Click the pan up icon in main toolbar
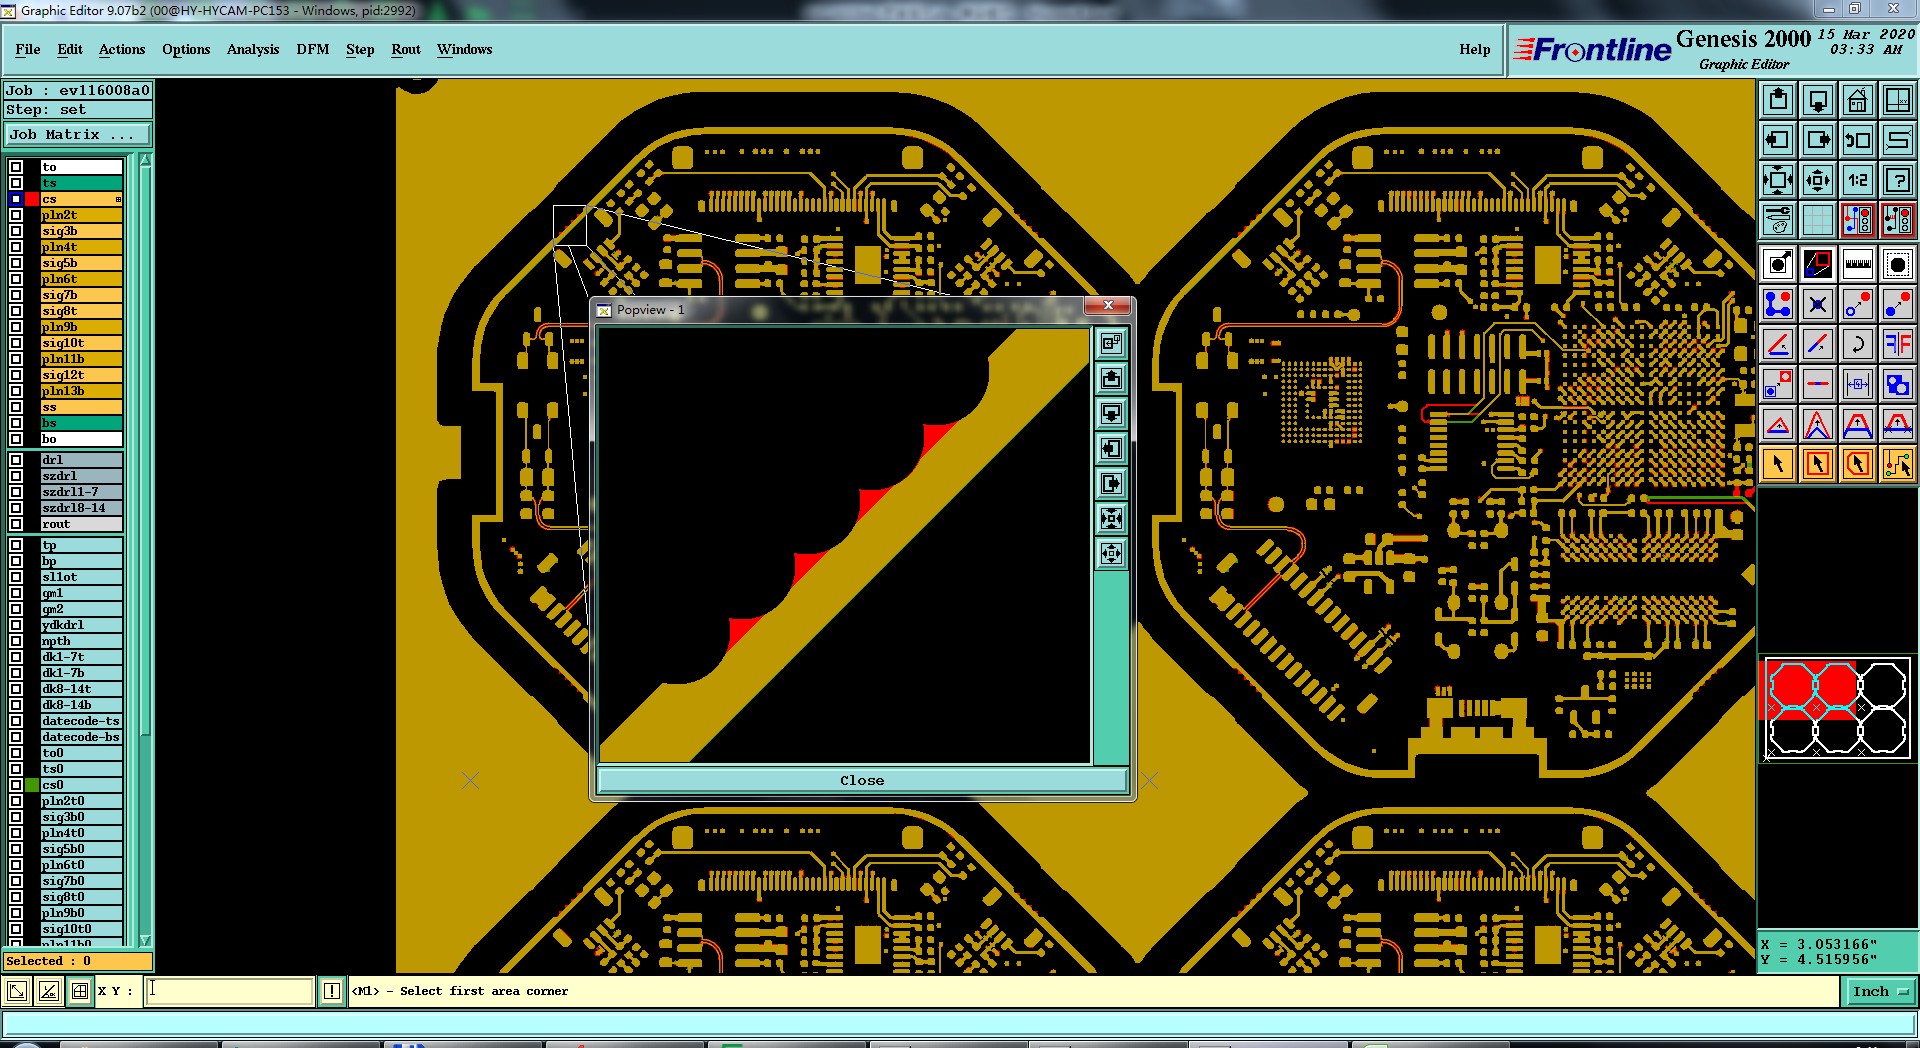Viewport: 1920px width, 1048px height. point(1778,100)
